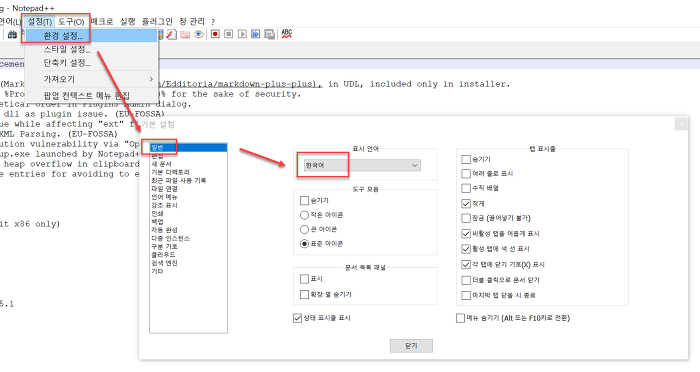Choose 환경 설정... from the dropdown menu

91,36
